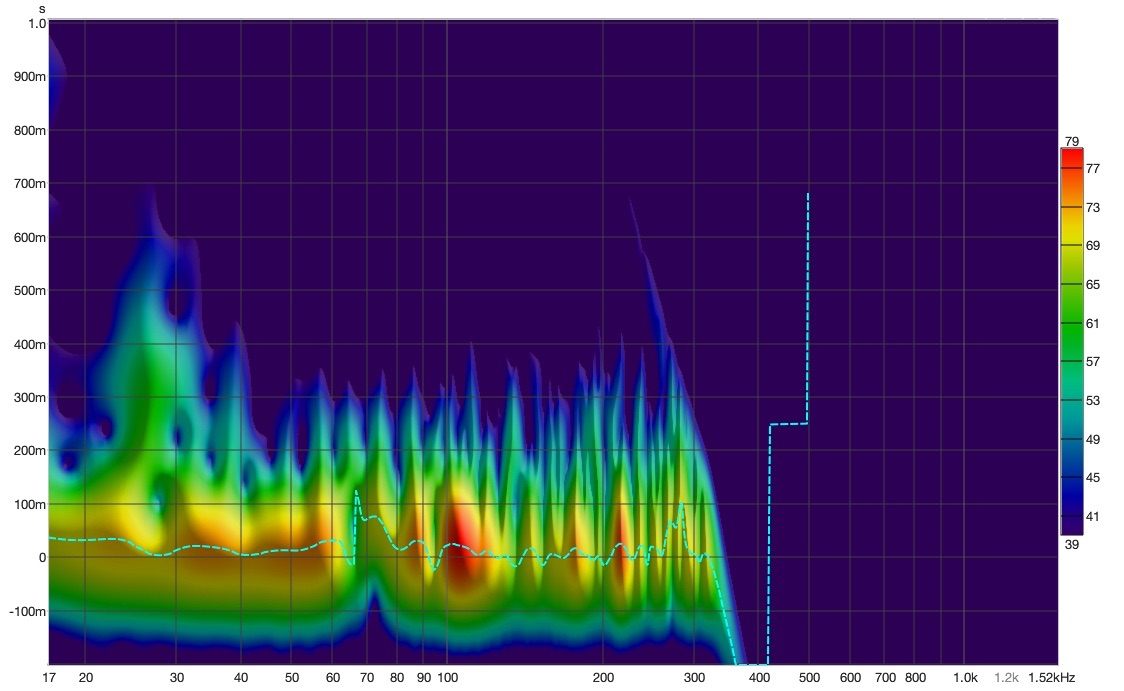The image size is (1124, 691).
Task: Click the 700 label on the frequency axis
Action: (885, 678)
